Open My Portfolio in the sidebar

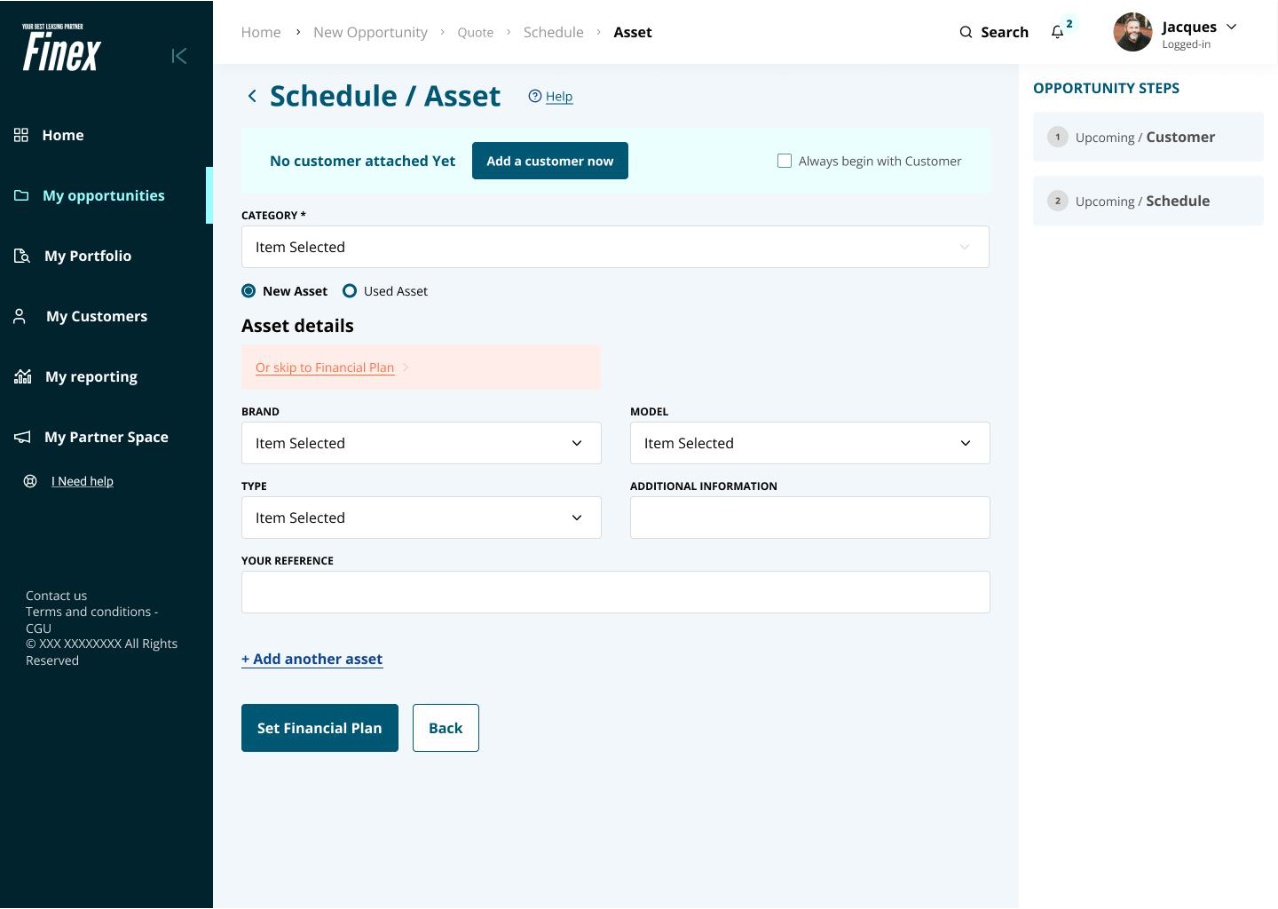tap(88, 256)
